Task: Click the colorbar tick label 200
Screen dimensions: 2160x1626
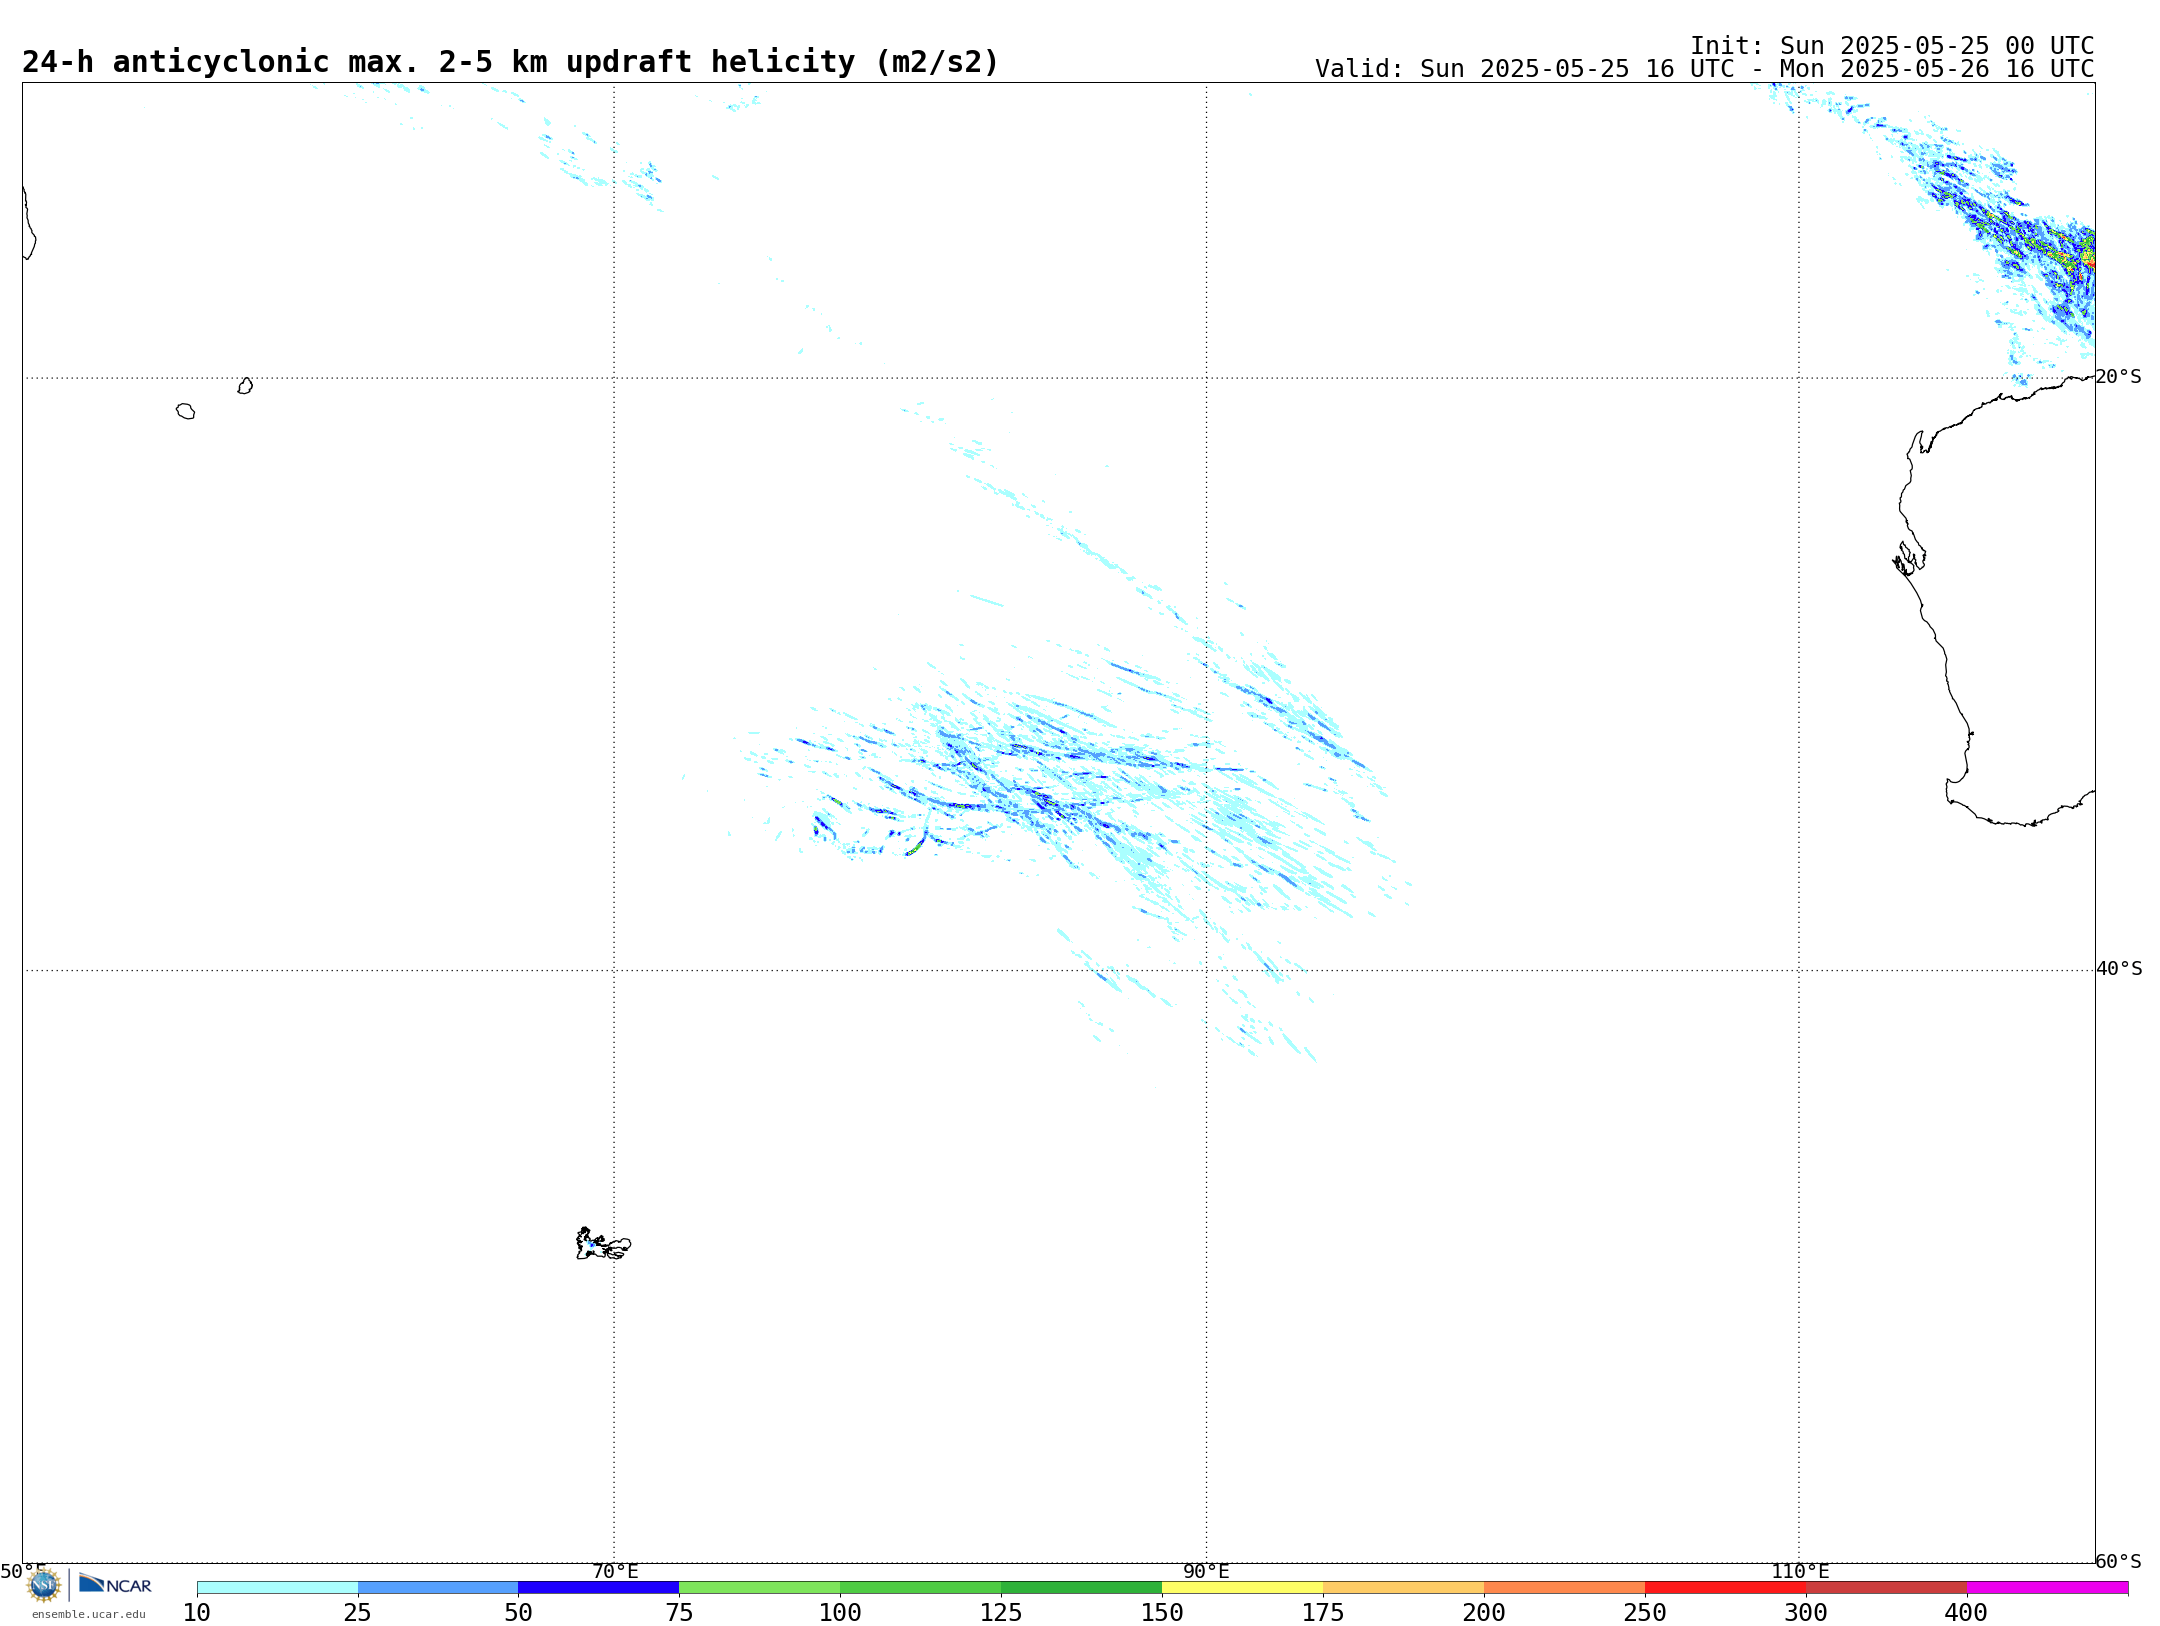Action: coord(1484,1613)
